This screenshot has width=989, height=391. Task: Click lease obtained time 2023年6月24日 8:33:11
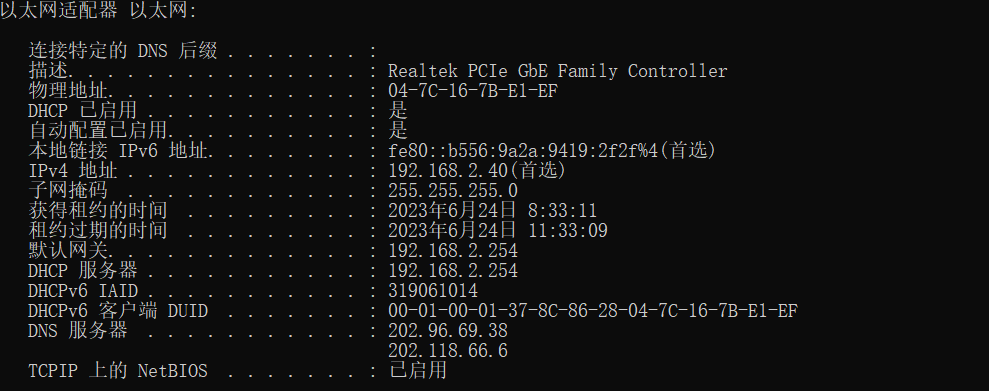(x=492, y=211)
